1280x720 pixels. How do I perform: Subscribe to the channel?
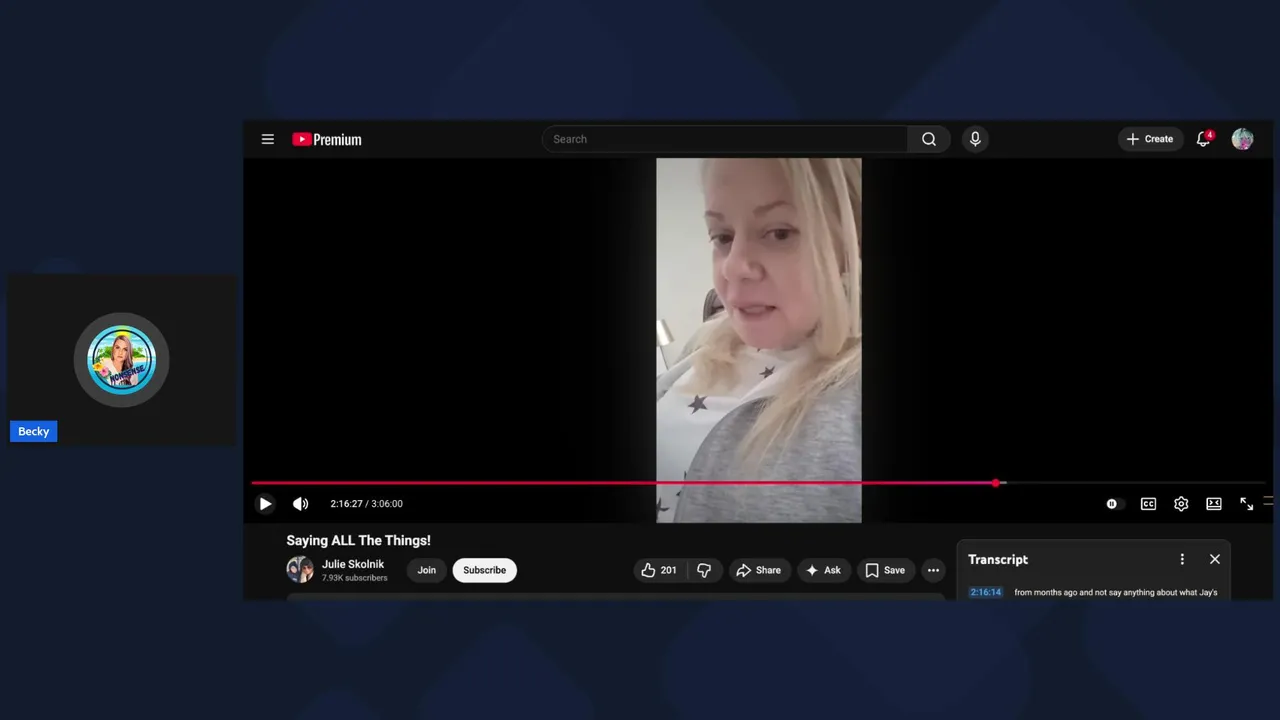point(484,570)
